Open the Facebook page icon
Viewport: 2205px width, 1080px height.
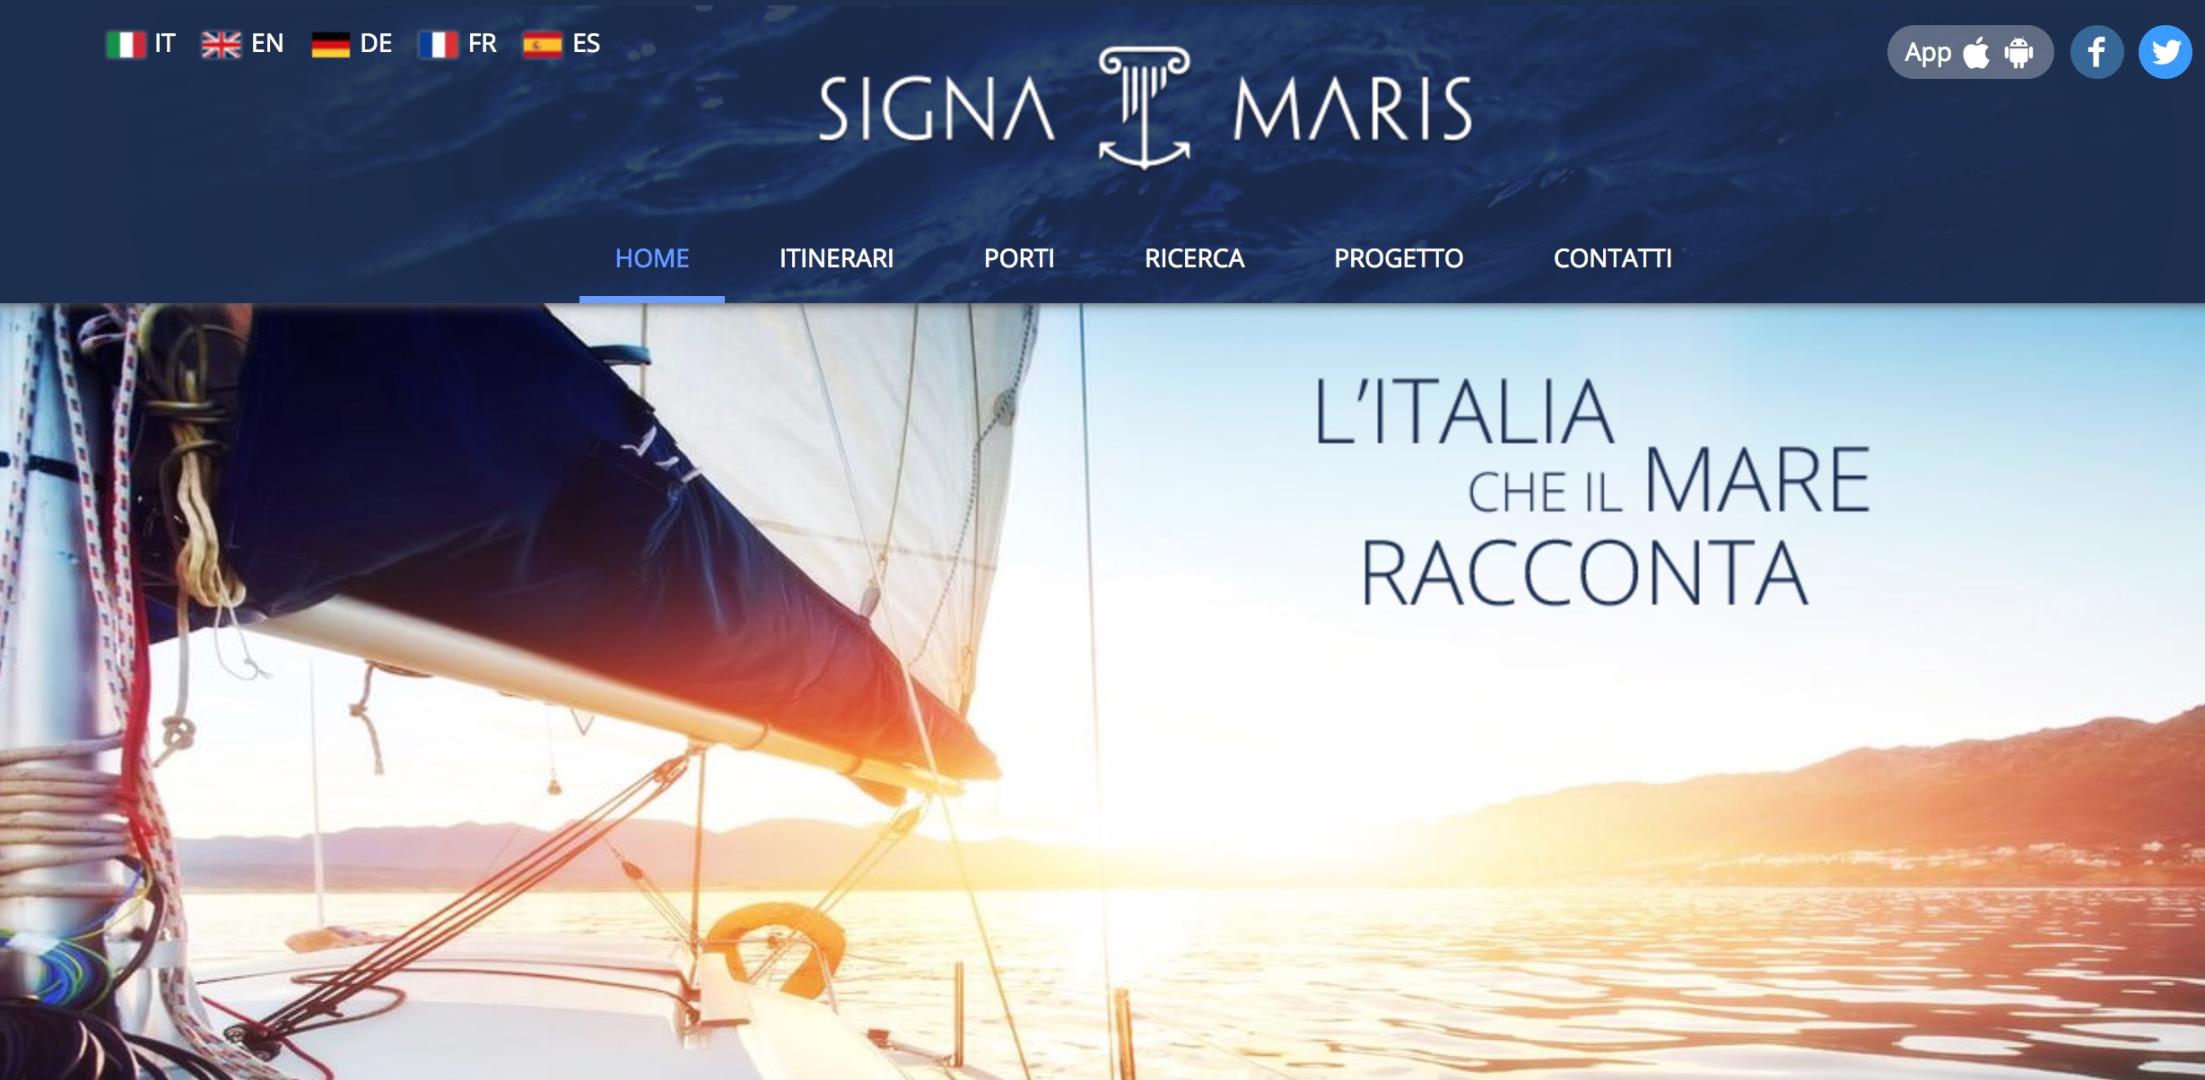(2096, 52)
